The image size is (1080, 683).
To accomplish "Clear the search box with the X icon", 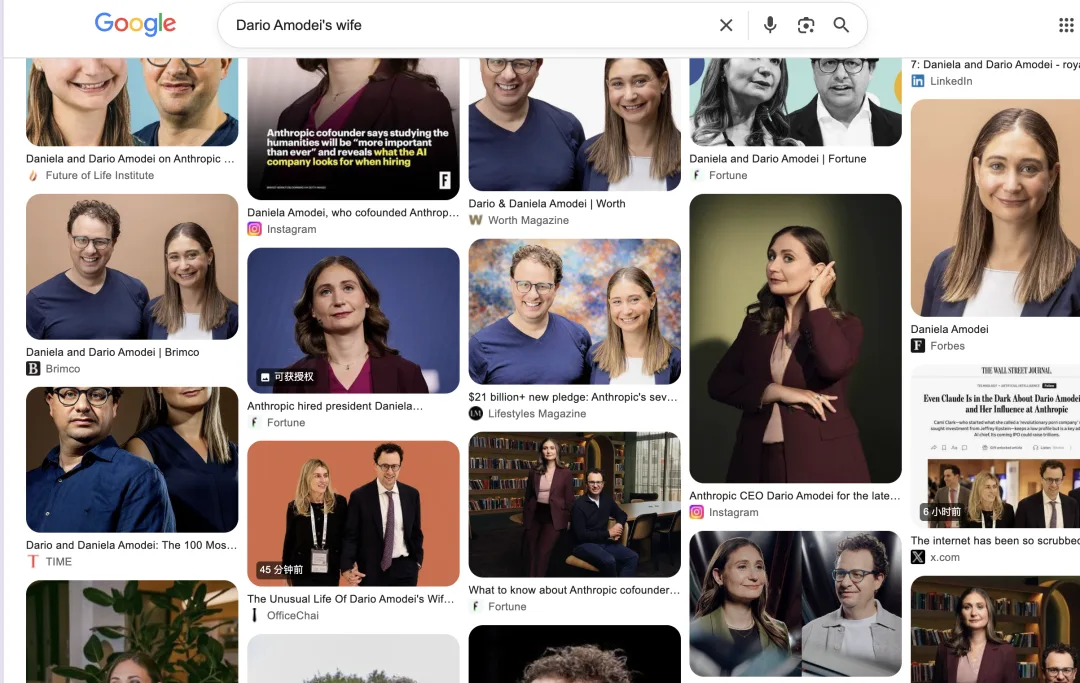I will tap(726, 25).
